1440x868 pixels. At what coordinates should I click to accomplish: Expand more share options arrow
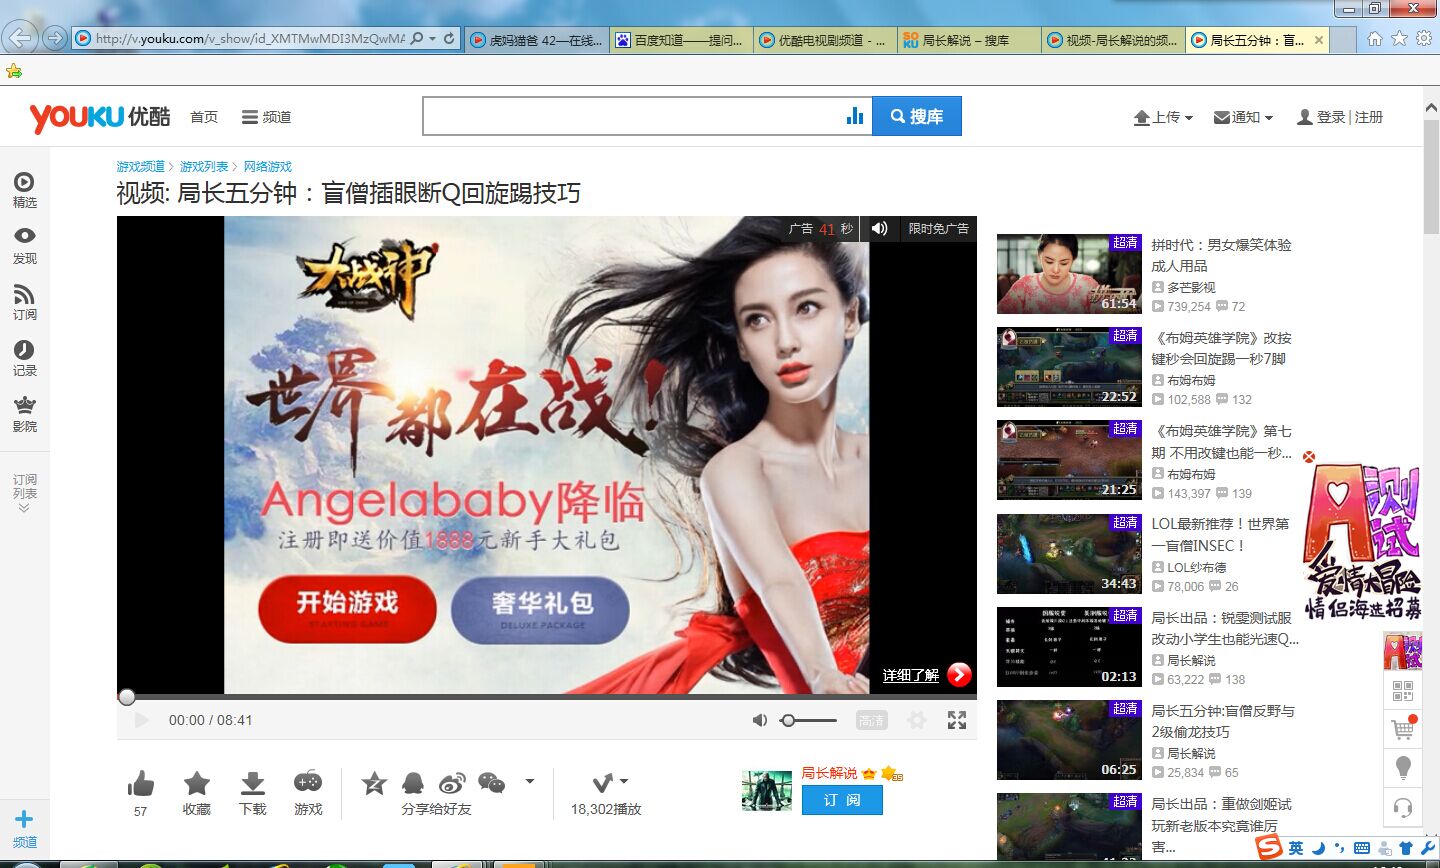530,781
